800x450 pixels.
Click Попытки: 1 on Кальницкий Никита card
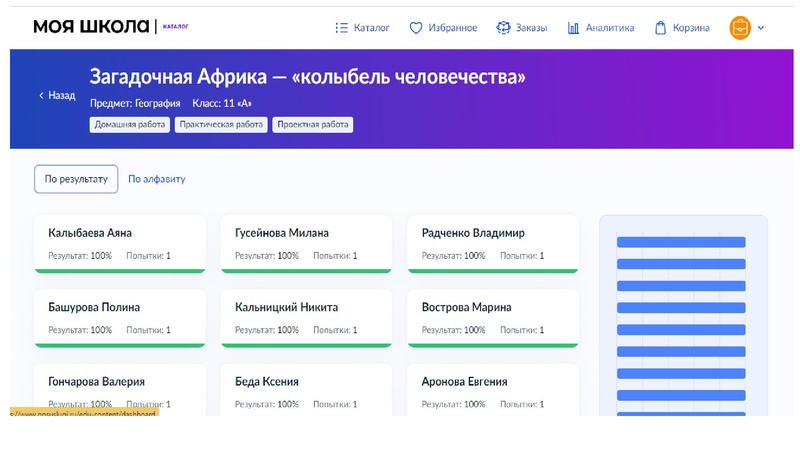pos(335,330)
